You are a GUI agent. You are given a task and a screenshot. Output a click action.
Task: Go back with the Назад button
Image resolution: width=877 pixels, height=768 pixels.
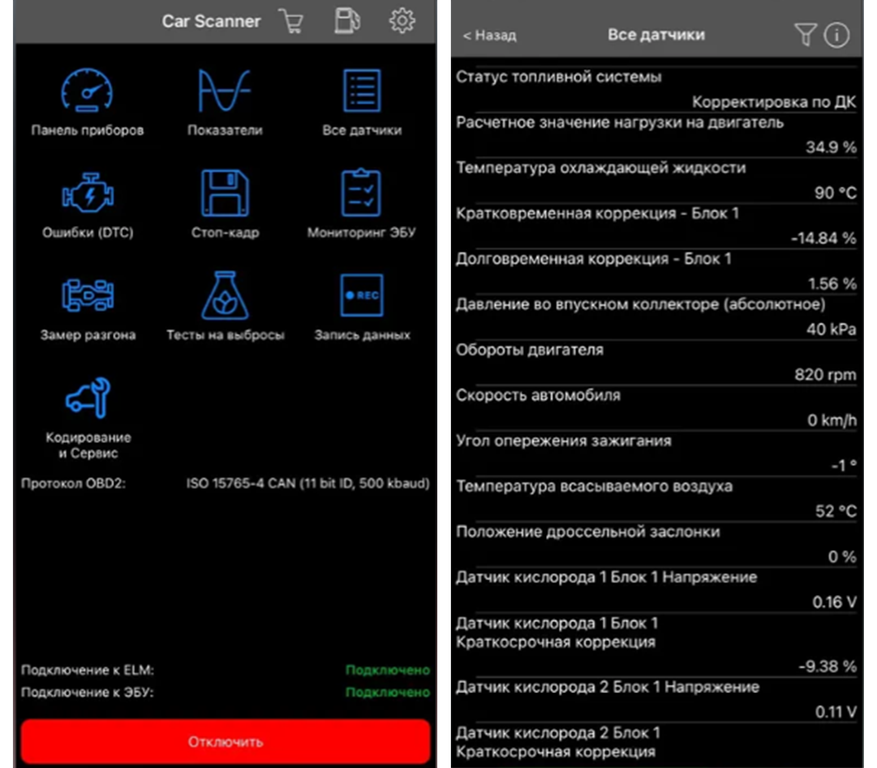tap(489, 35)
